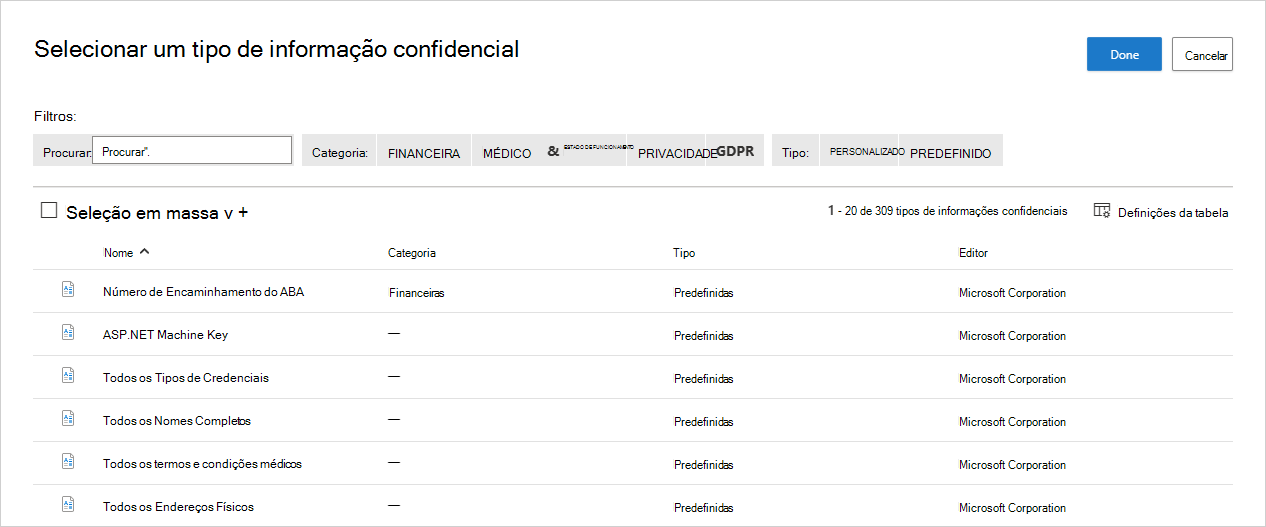Click the ASP.NET Machine Key row icon
The image size is (1266, 527).
(68, 333)
